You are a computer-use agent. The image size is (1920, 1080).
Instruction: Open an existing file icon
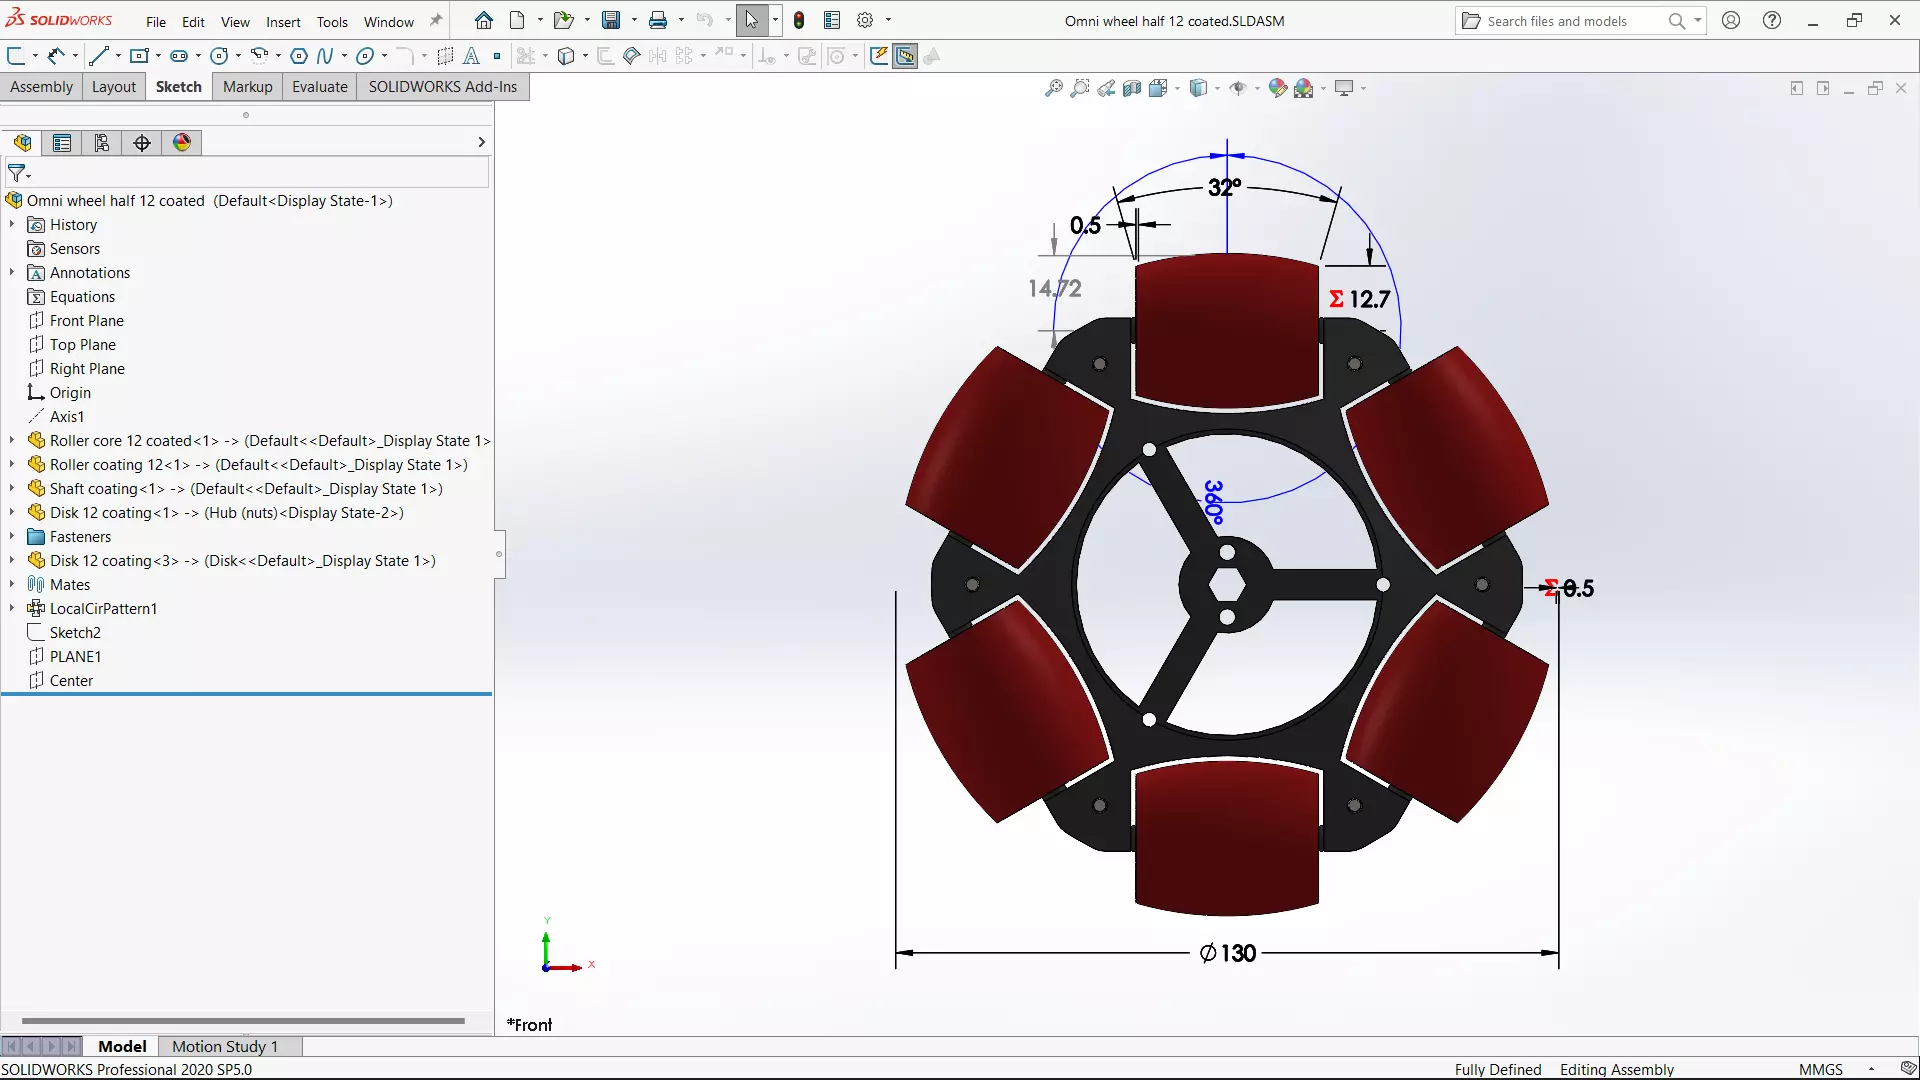tap(563, 20)
